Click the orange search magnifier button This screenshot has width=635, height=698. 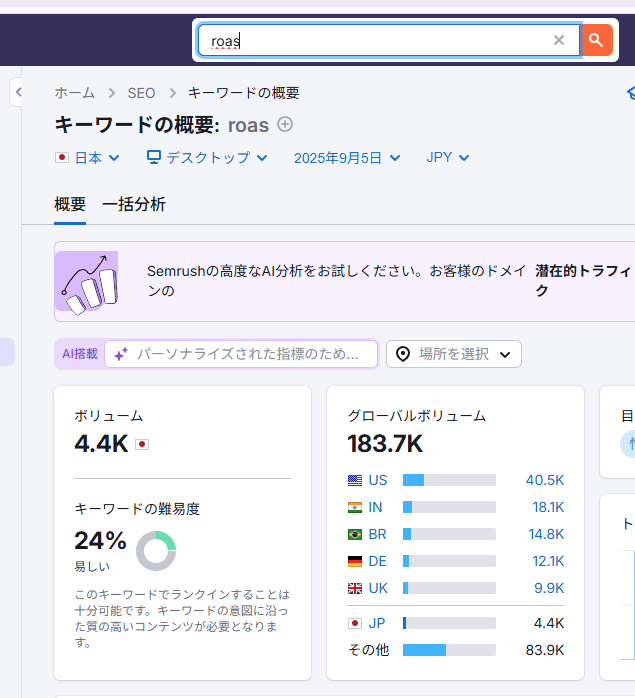pos(596,40)
